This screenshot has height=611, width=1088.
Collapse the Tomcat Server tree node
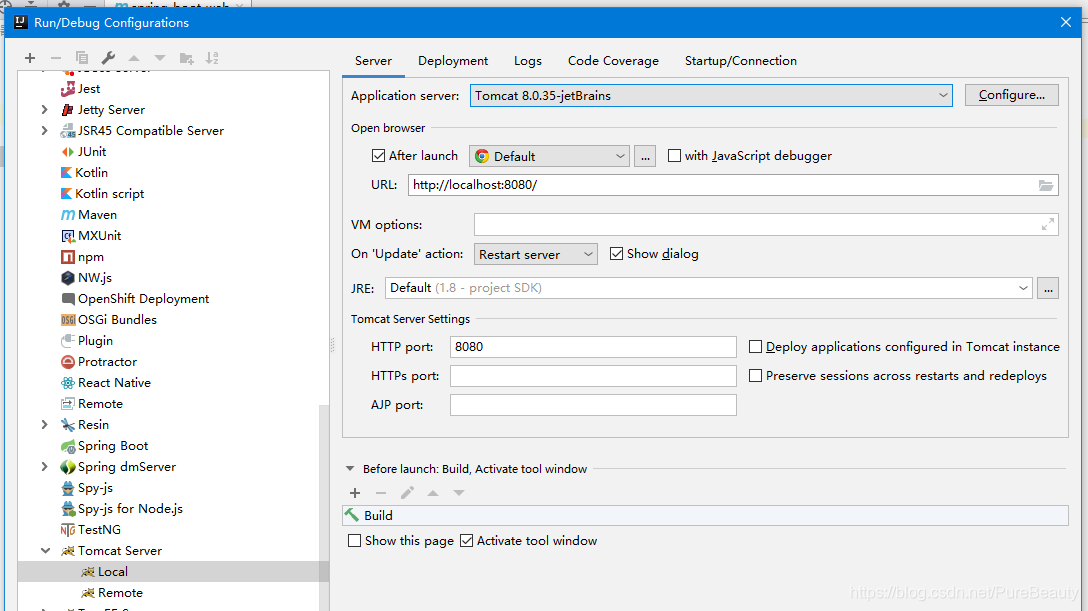45,551
